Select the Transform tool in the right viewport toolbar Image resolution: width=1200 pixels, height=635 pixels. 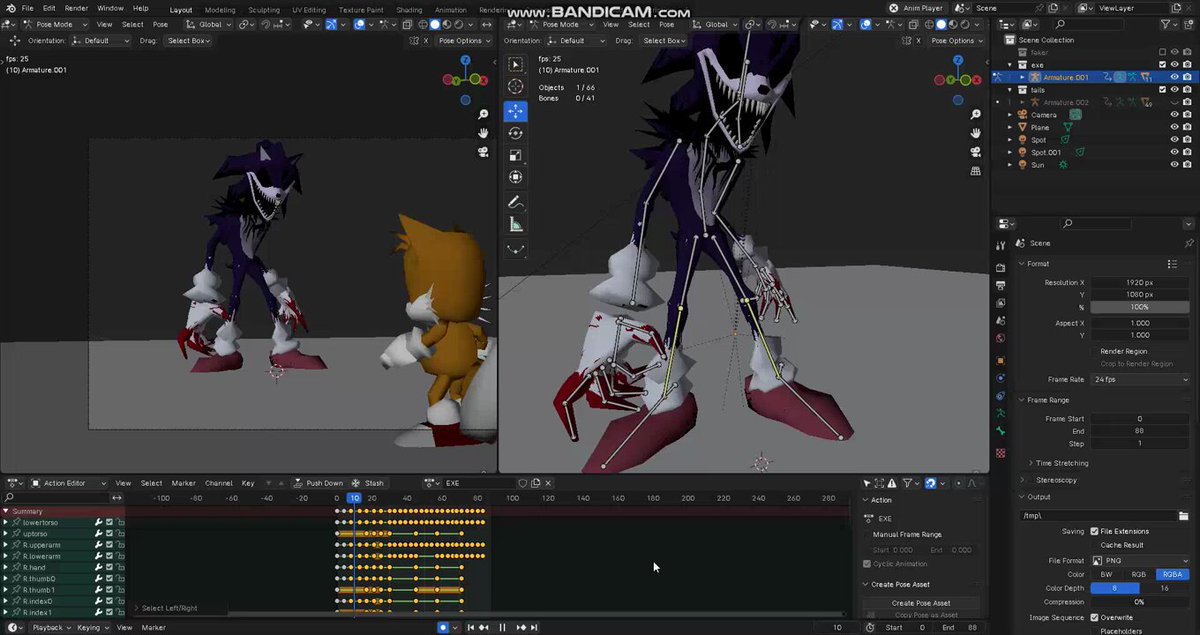pos(515,177)
